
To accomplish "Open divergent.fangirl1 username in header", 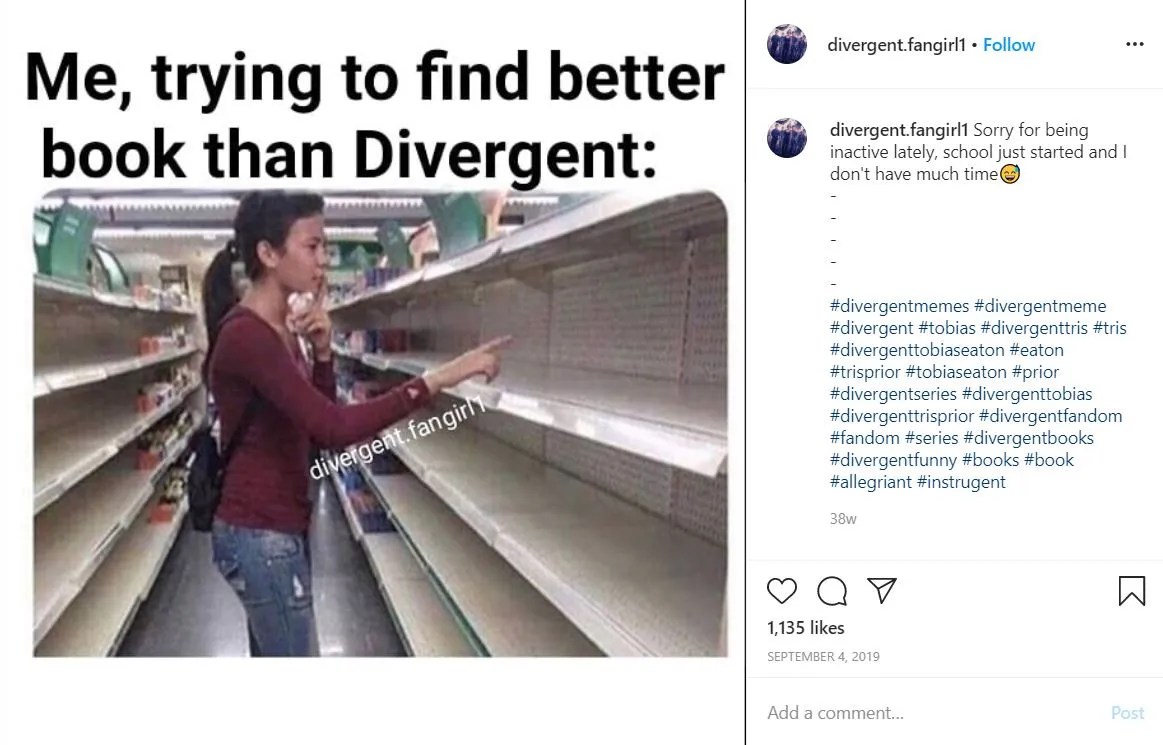I will 896,45.
